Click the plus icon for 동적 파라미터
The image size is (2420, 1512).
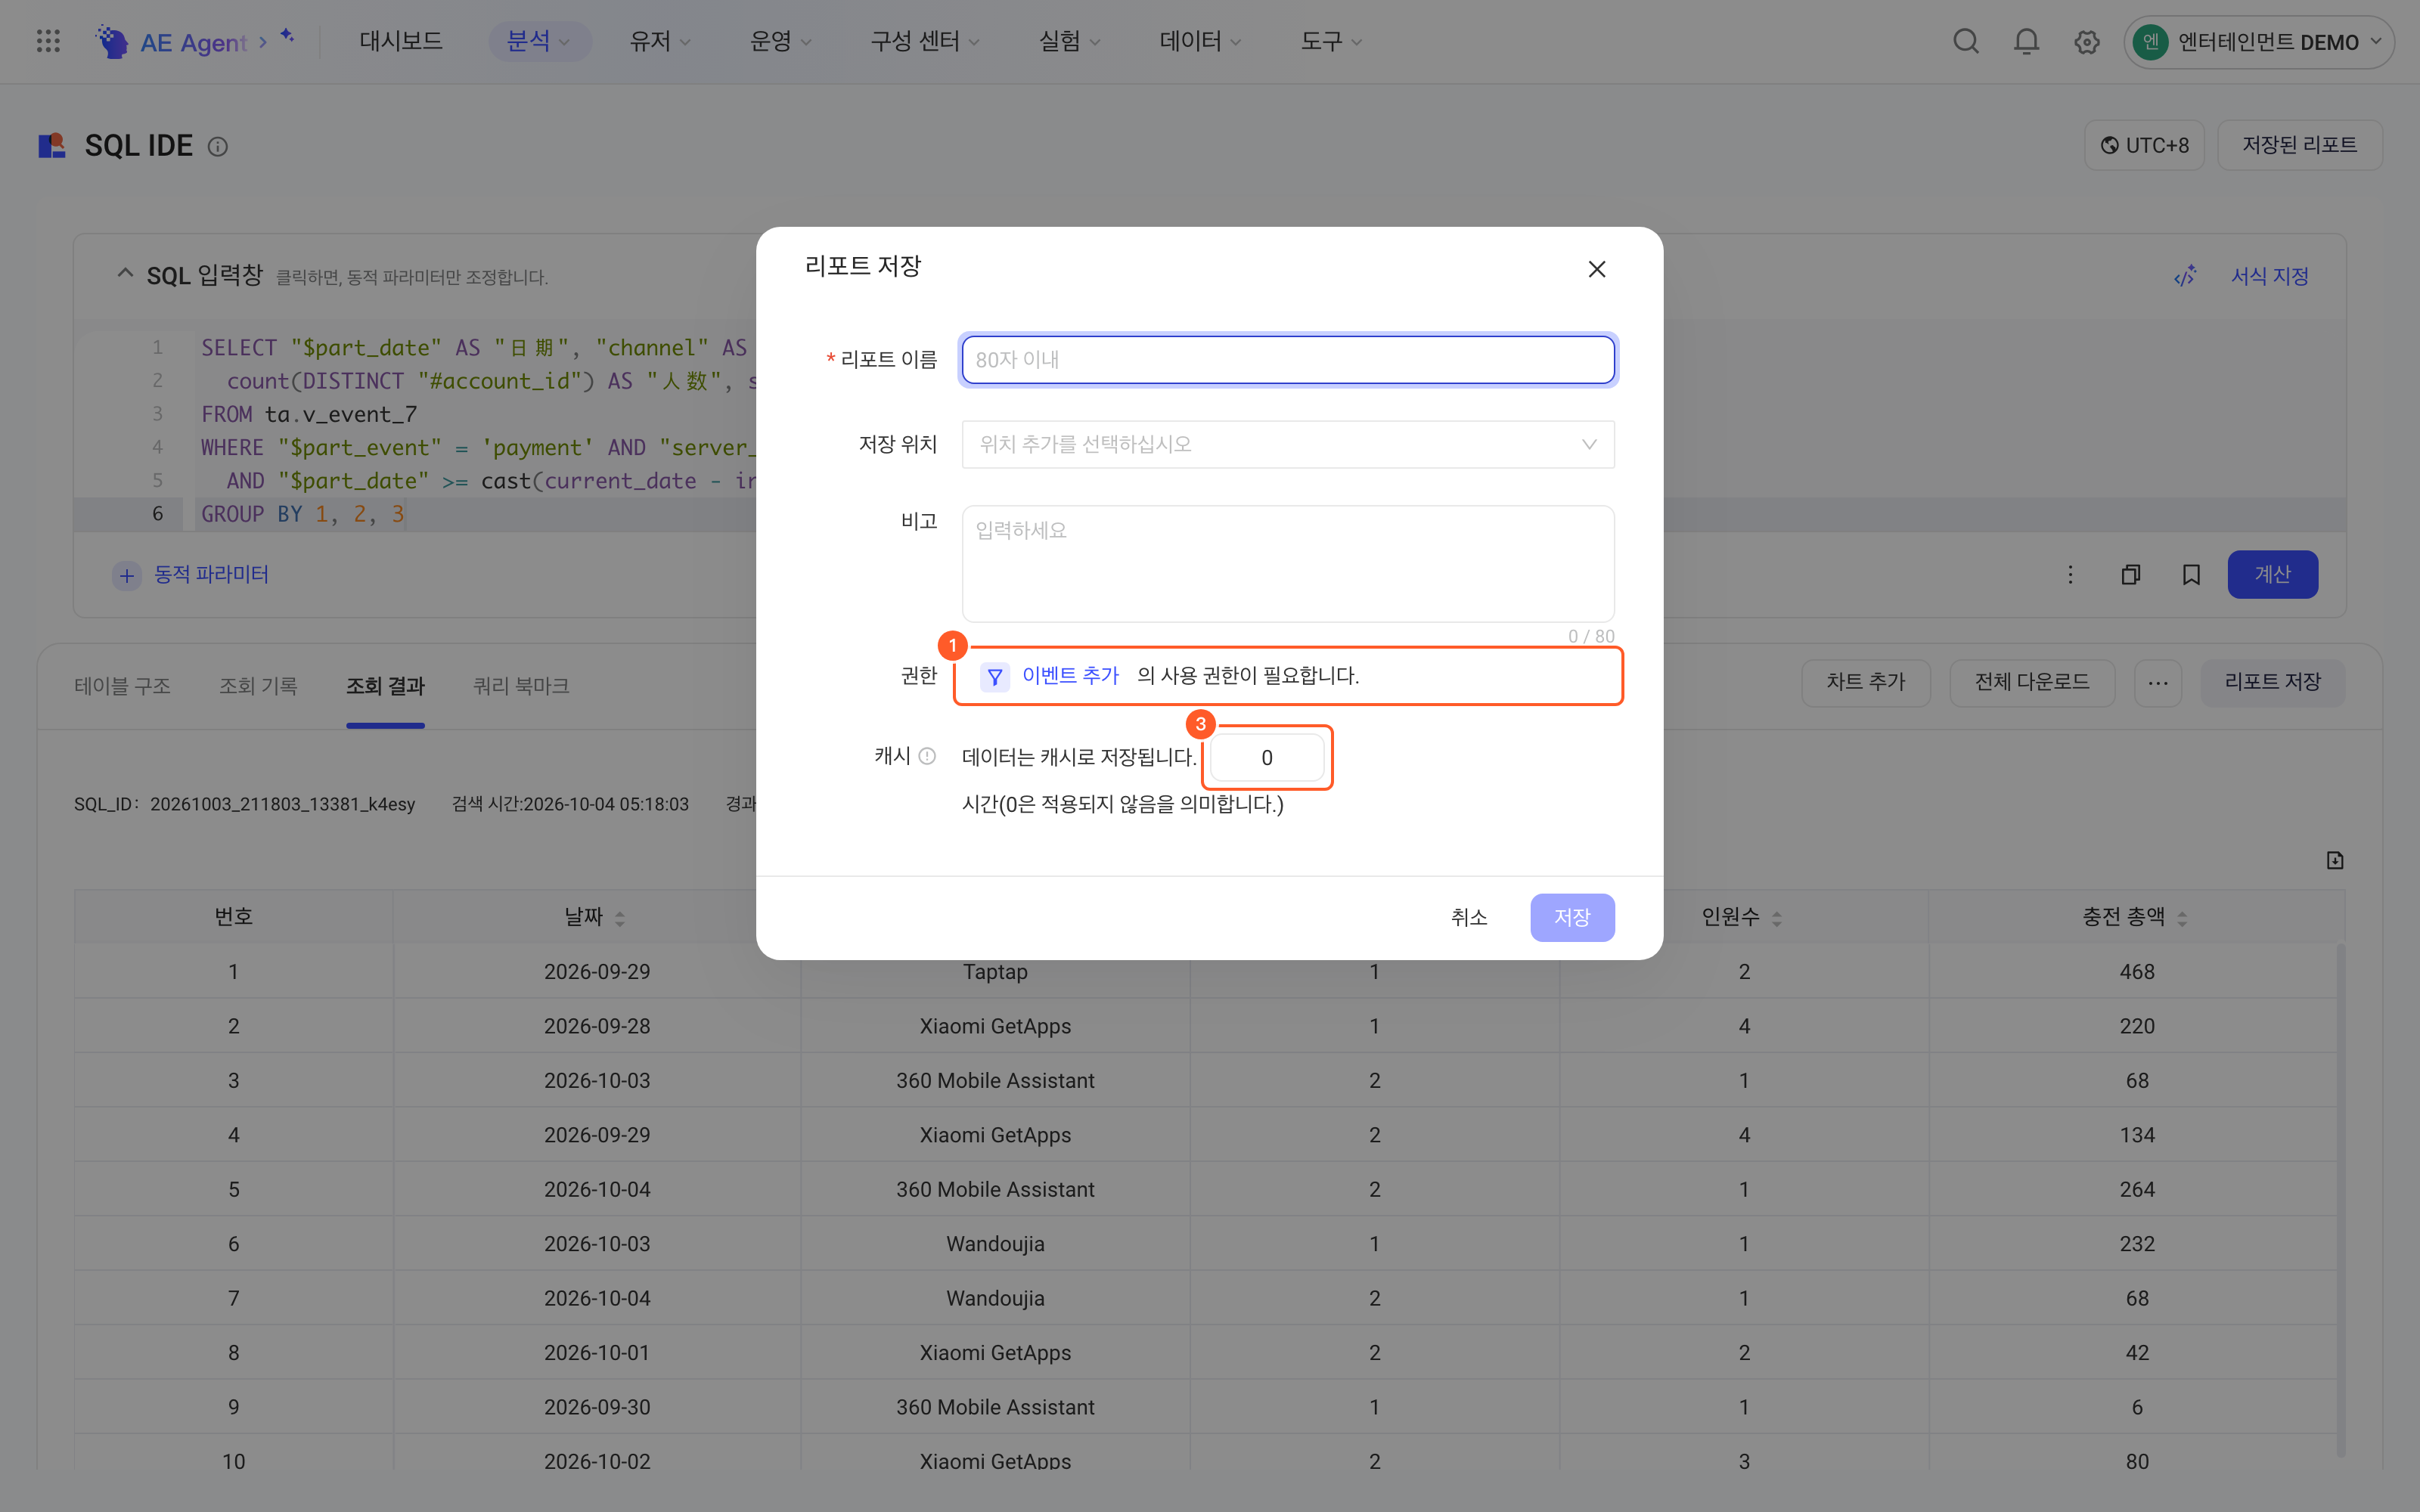(x=127, y=575)
